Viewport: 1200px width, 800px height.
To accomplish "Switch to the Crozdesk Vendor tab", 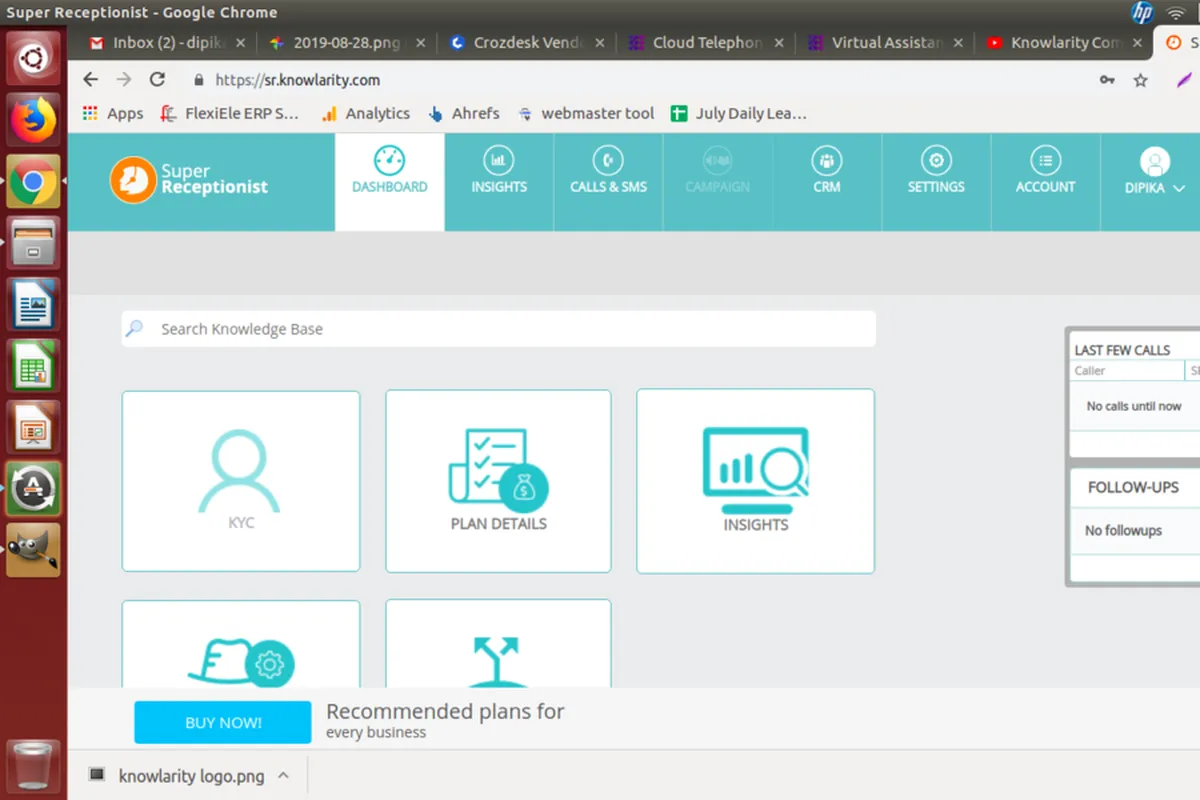I will [x=528, y=43].
